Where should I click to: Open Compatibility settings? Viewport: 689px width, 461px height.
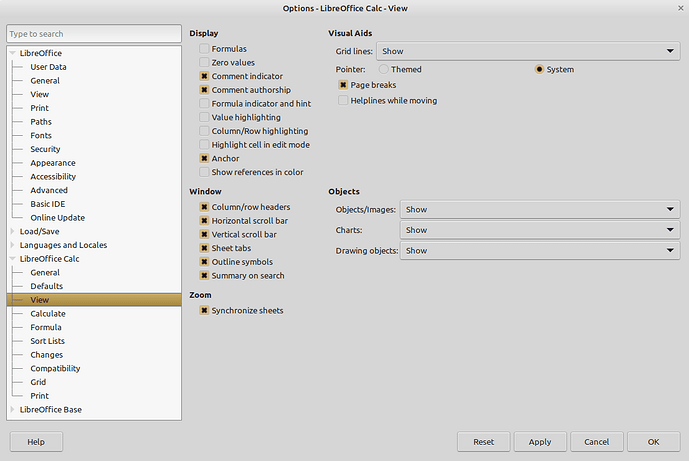coord(55,368)
